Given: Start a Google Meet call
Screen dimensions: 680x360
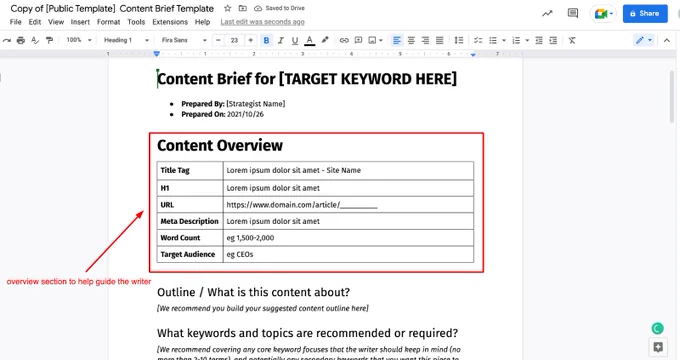Looking at the screenshot, I should tap(603, 14).
